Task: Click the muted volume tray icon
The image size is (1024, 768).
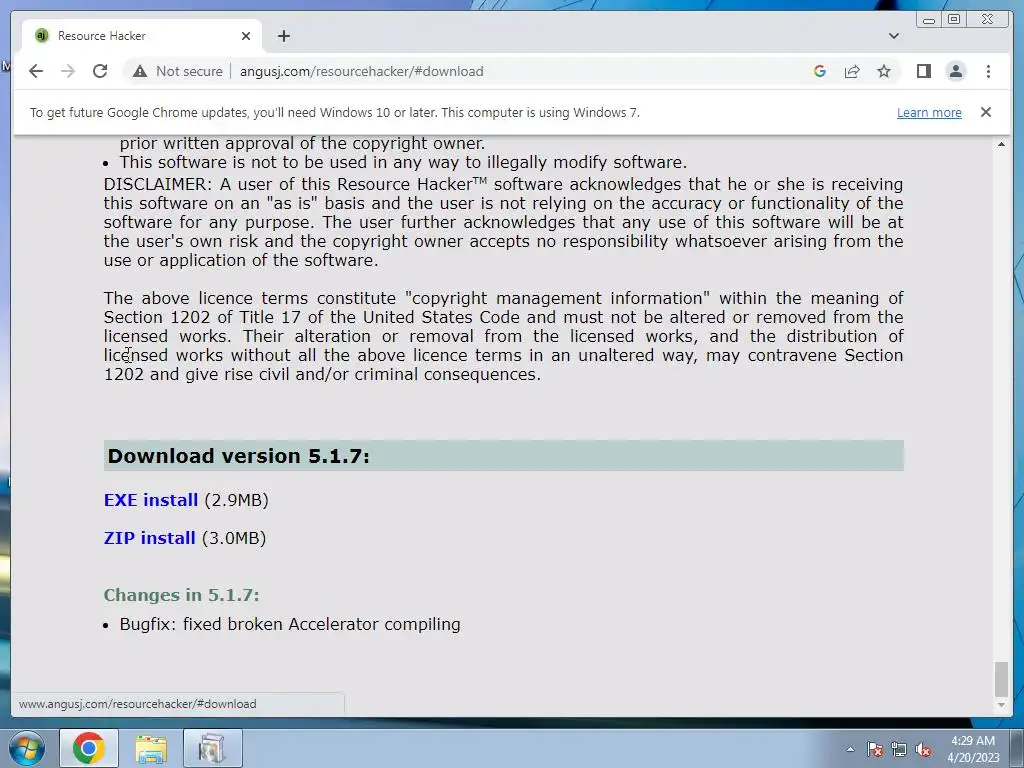Action: [923, 749]
